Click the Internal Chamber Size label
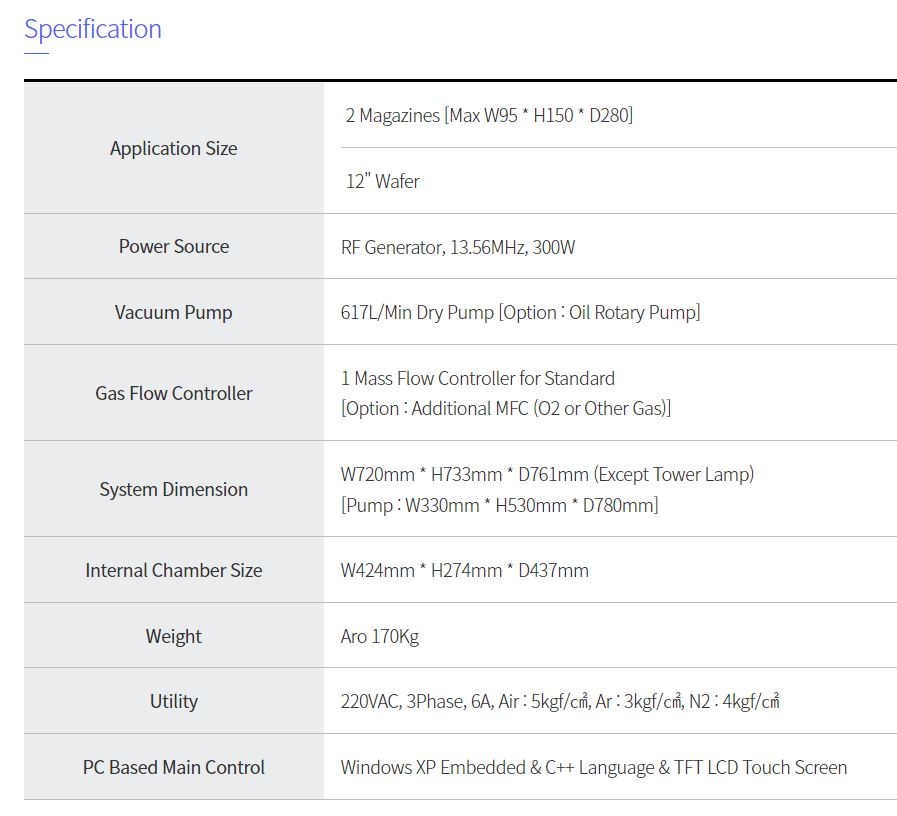The image size is (897, 816). click(x=174, y=570)
